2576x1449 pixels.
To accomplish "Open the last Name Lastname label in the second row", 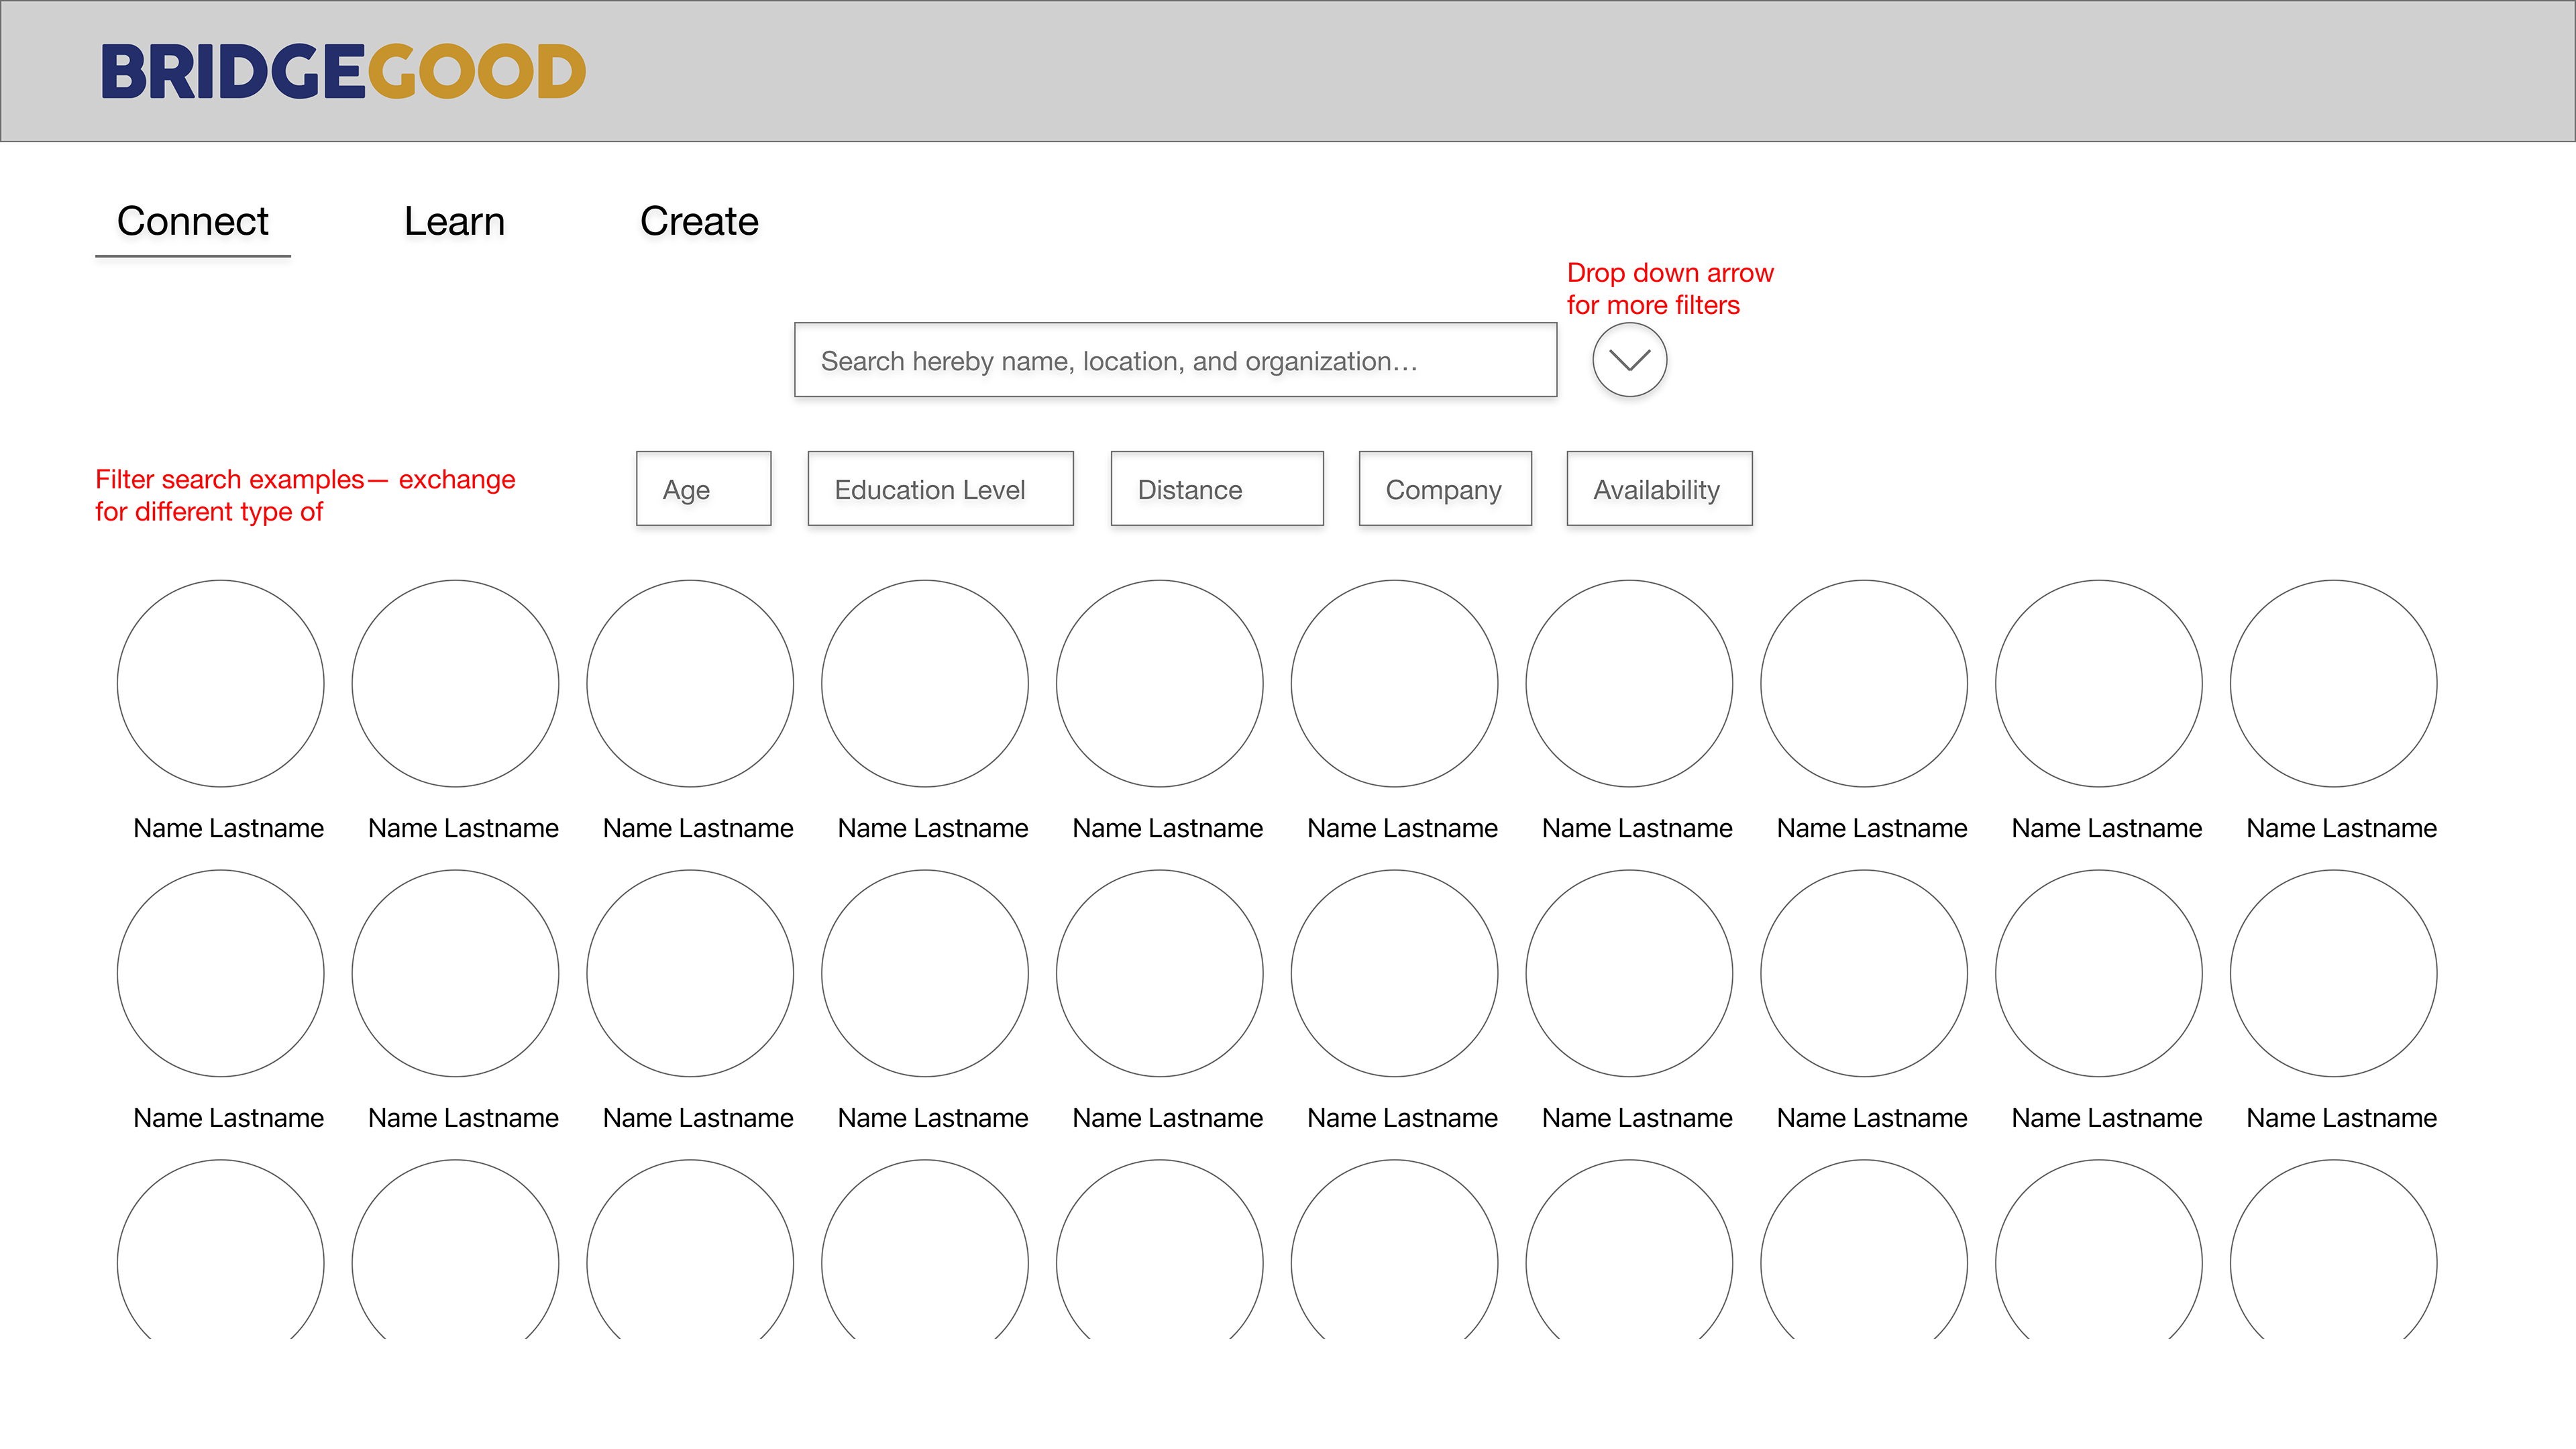I will click(2341, 1118).
